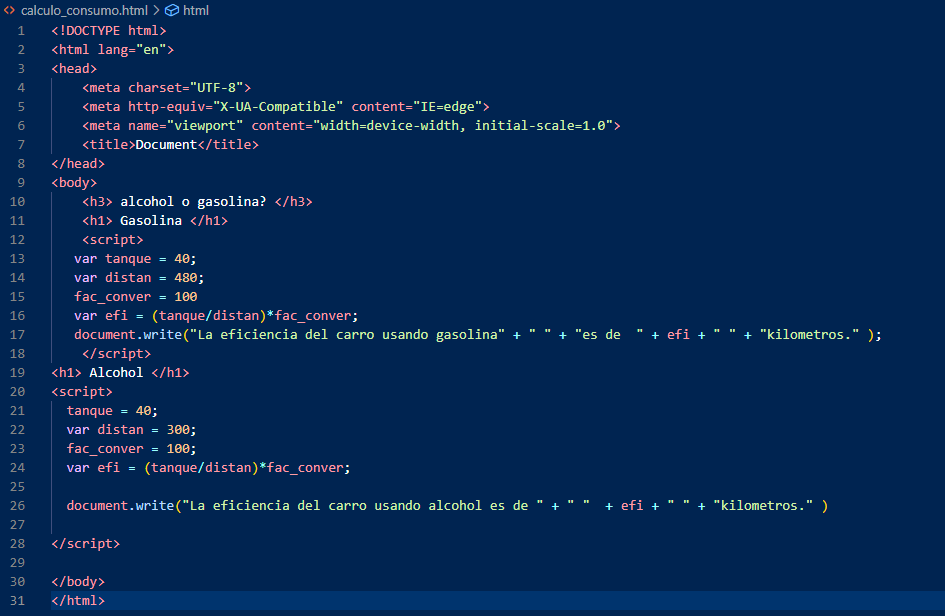
Task: Select line number 27 in the gutter
Action: pos(17,524)
